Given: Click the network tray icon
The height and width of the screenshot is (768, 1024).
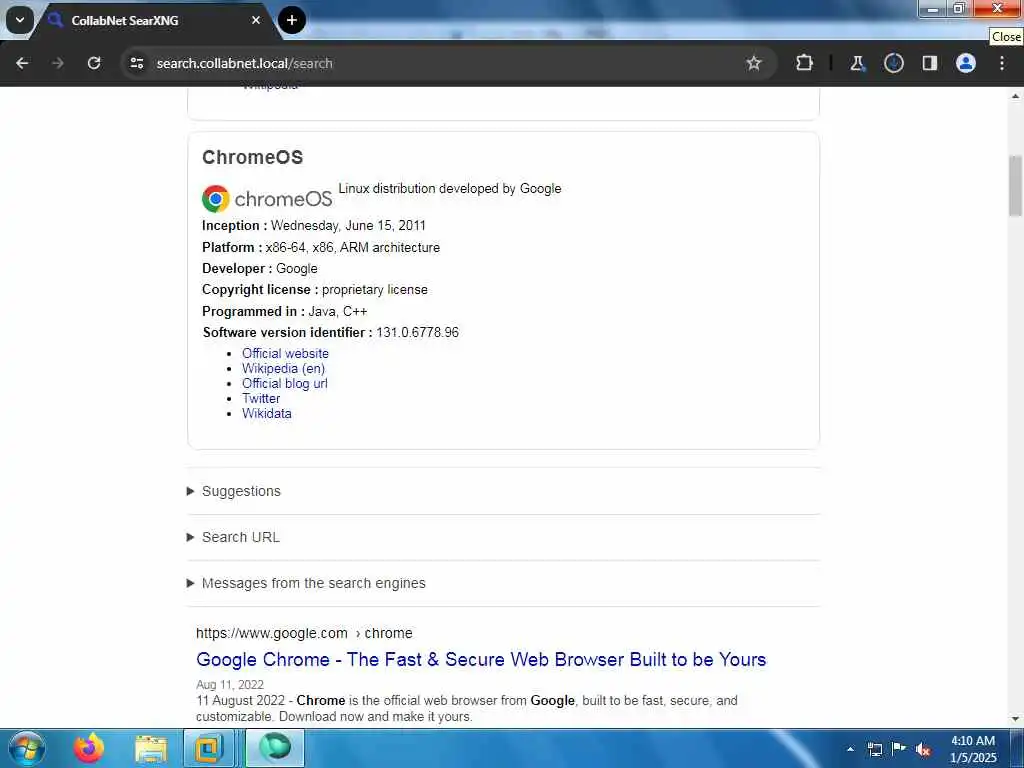Looking at the screenshot, I should (874, 749).
